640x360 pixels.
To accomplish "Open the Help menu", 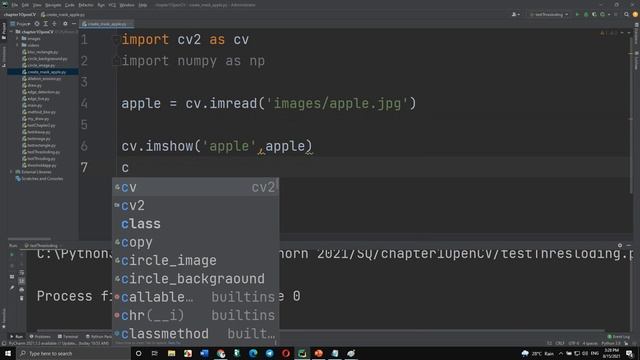I will pyautogui.click(x=143, y=5).
